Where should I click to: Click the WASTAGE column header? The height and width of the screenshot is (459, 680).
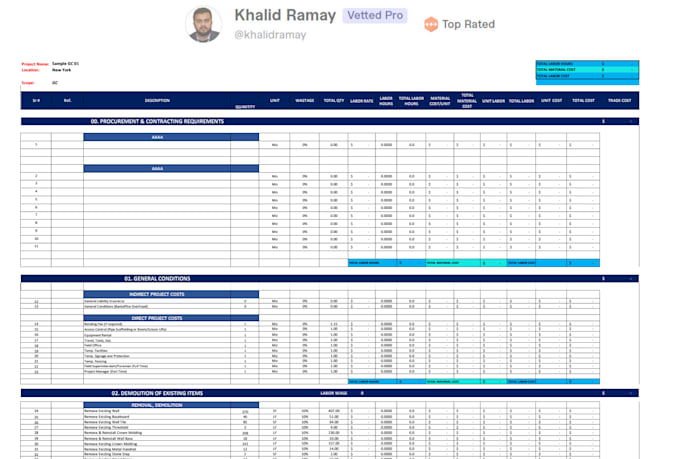point(305,101)
